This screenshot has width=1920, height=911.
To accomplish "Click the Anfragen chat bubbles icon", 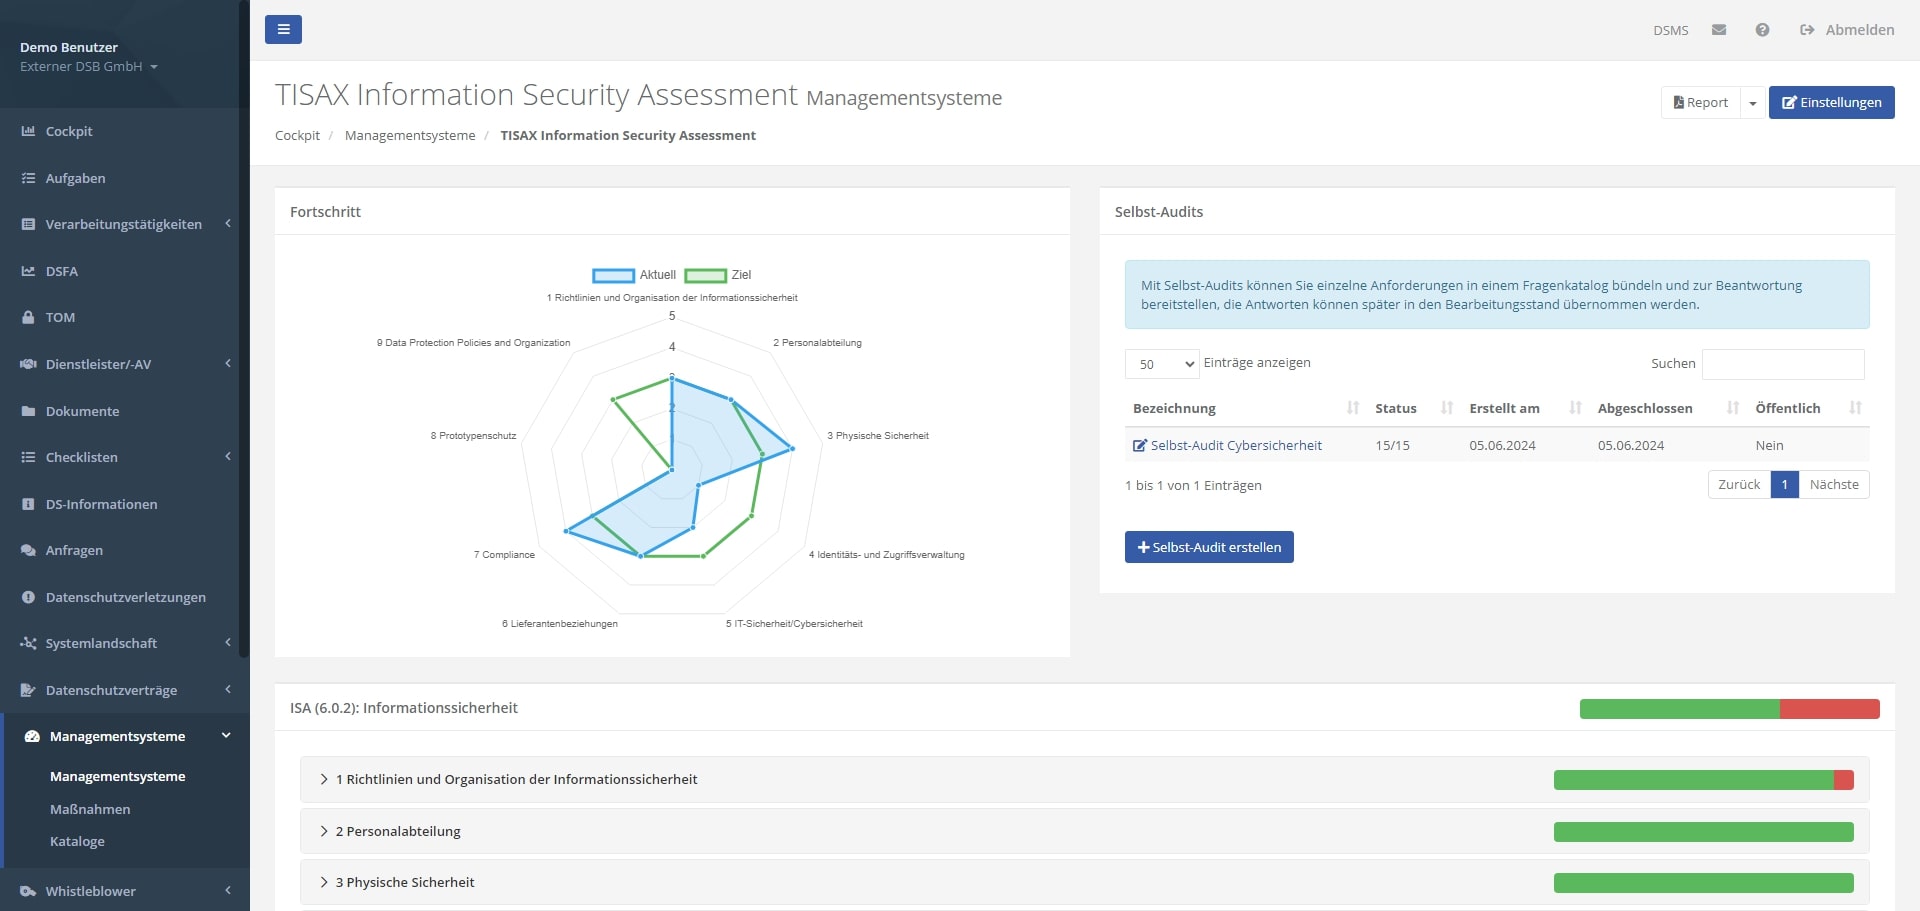I will tap(28, 550).
